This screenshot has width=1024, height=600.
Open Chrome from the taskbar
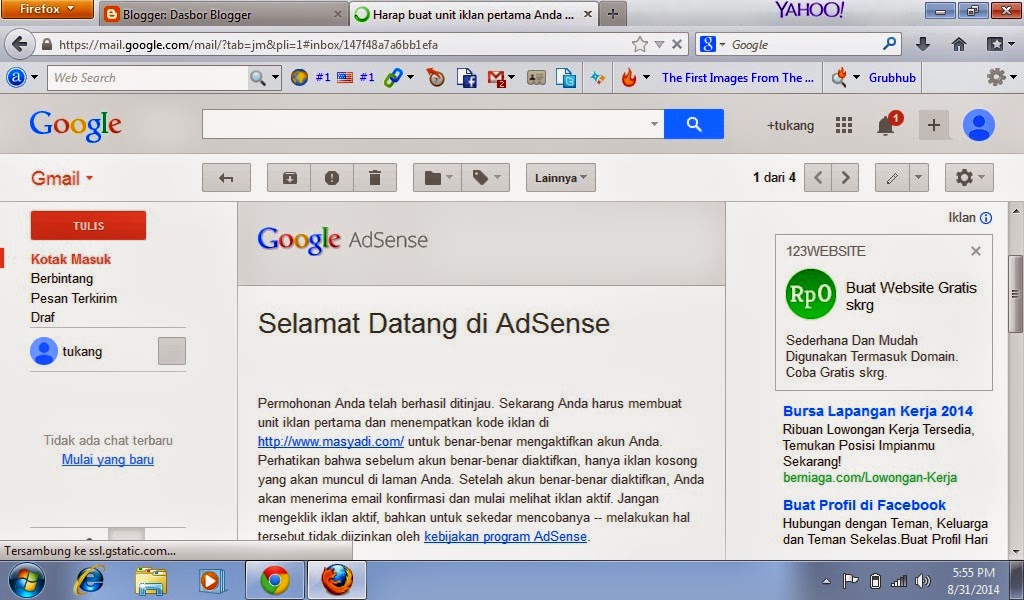coord(275,580)
